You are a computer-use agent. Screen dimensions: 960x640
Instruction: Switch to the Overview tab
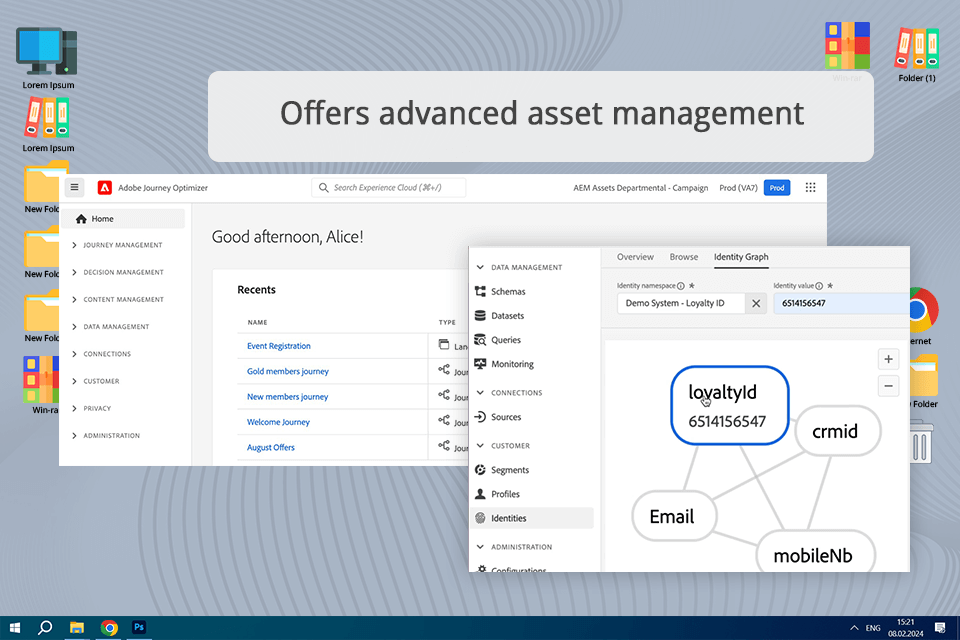click(x=635, y=257)
